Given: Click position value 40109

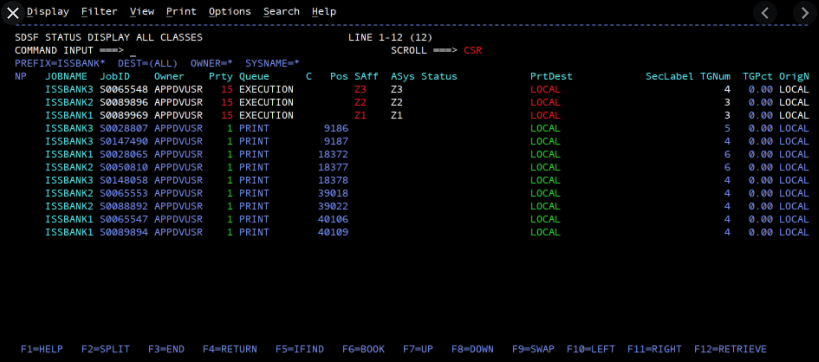Looking at the screenshot, I should [x=333, y=232].
